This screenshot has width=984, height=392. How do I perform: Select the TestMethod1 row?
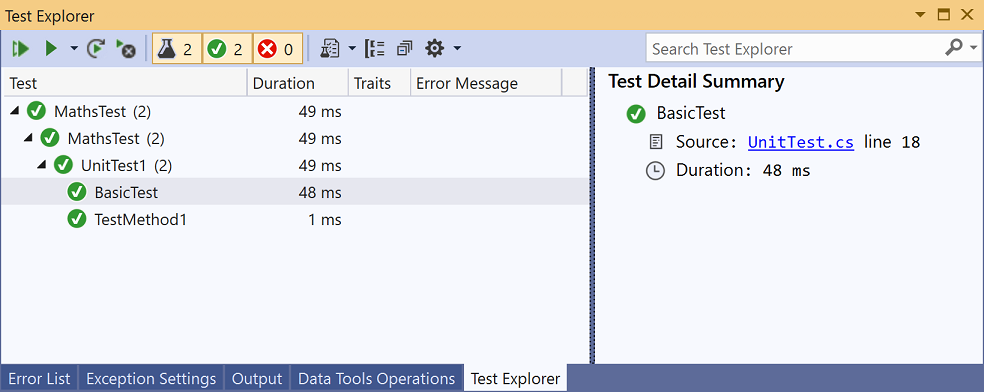[x=294, y=220]
